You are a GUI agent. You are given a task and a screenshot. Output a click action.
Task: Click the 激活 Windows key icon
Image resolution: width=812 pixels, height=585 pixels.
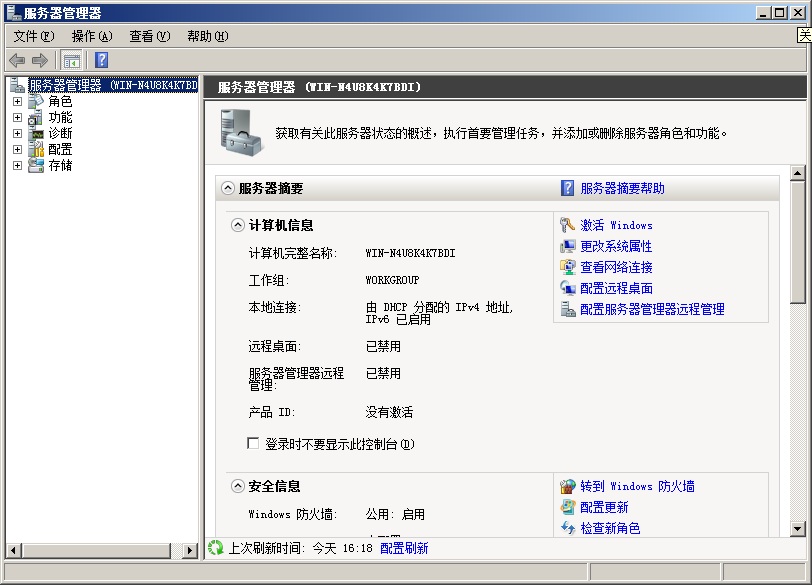pos(568,225)
